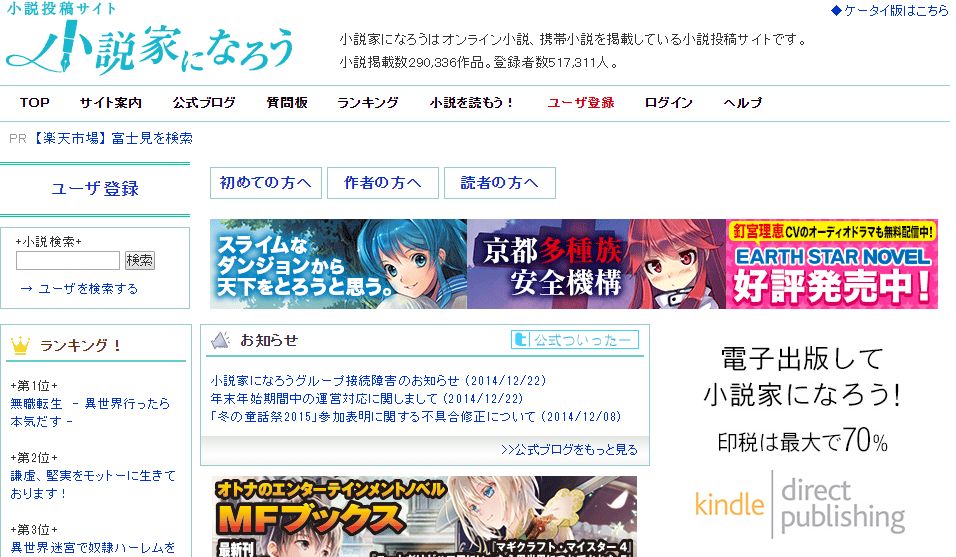956x557 pixels.
Task: Go to ユーザ登録 in the top menu
Action: (580, 103)
